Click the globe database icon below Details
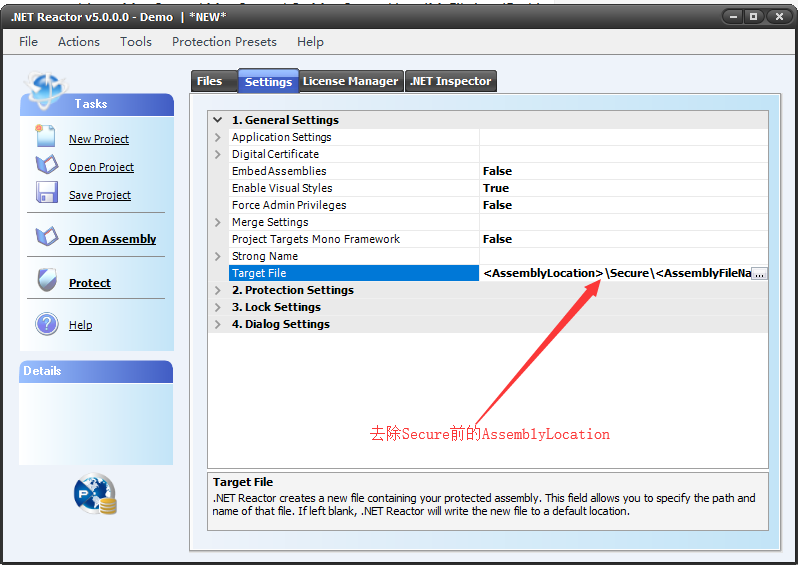Viewport: 798px width, 565px height. point(95,494)
